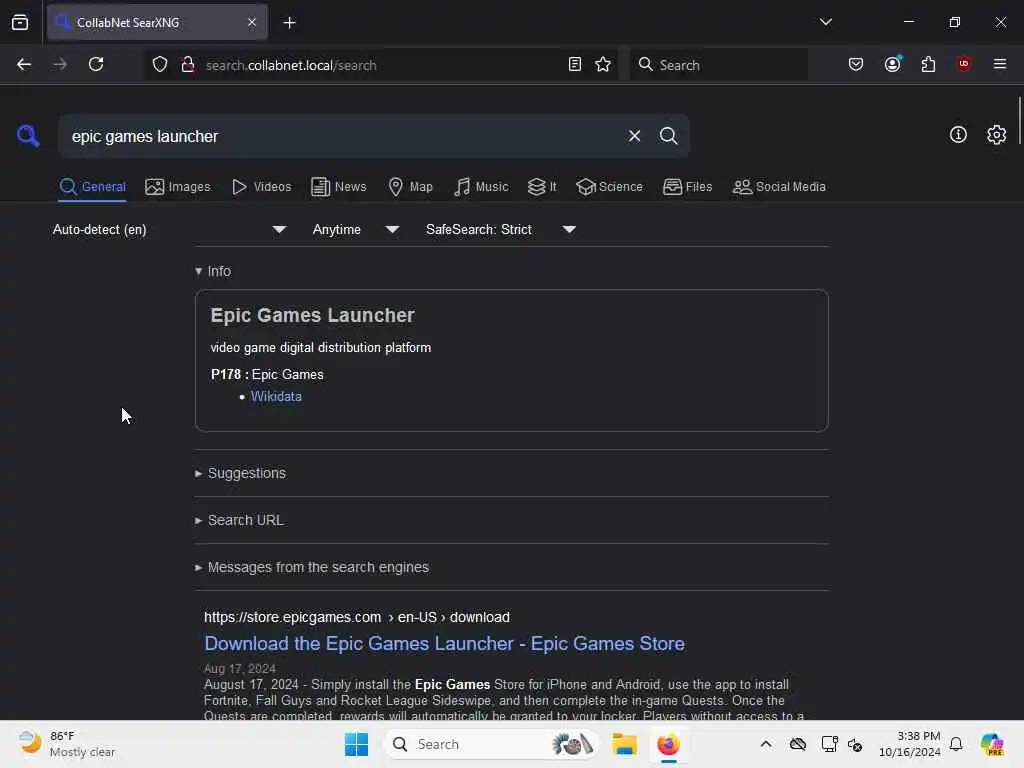
Task: Show hidden system tray icons
Action: coord(766,744)
